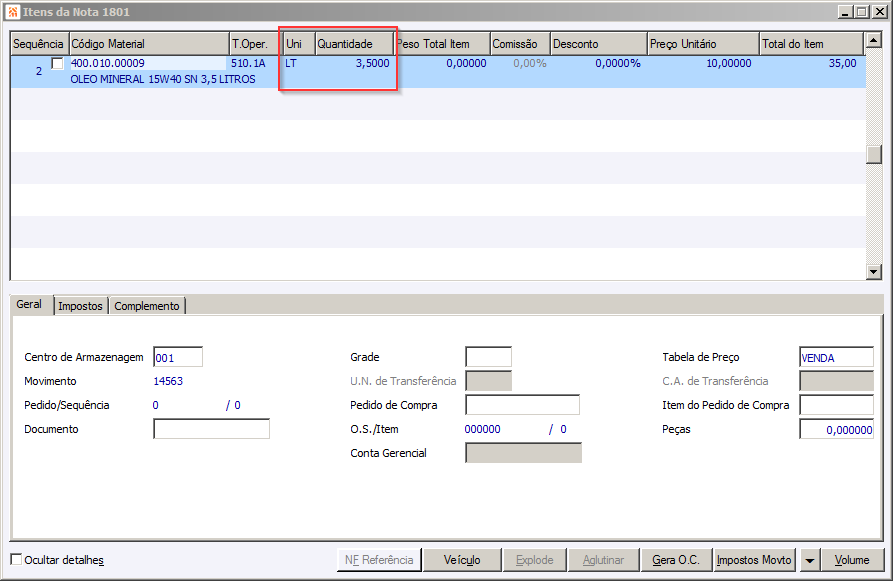Click the O.S./Item value 000000
Screen dimensions: 893x581
coord(482,429)
